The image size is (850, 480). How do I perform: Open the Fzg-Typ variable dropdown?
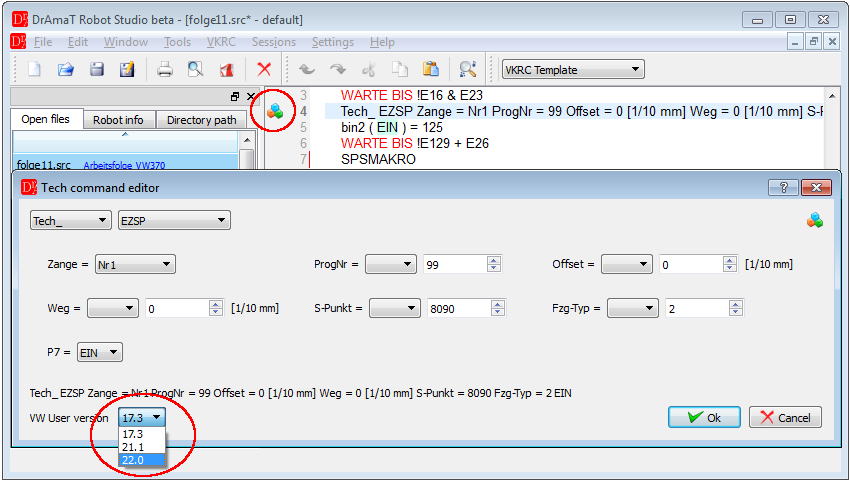(x=633, y=309)
